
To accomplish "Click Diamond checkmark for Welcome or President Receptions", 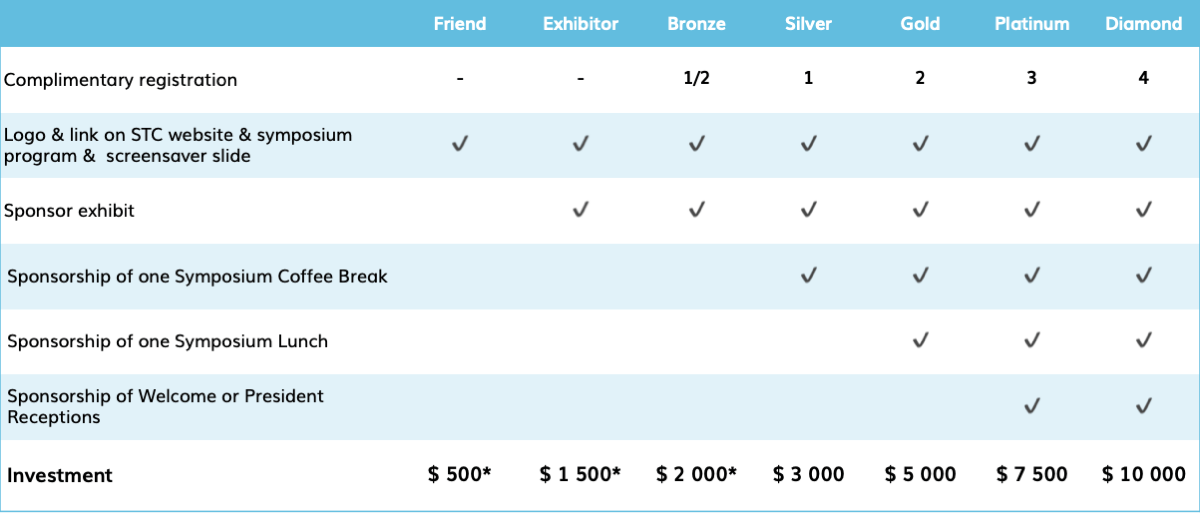I will click(x=1144, y=406).
